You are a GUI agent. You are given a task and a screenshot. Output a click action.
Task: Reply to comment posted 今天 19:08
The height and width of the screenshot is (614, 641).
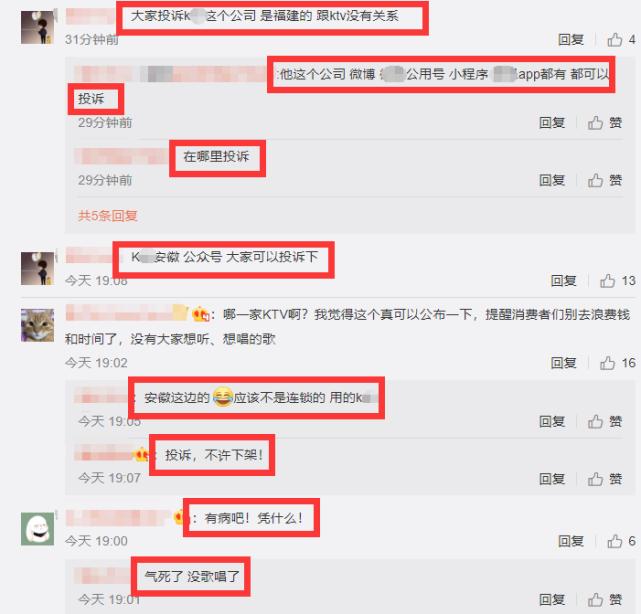pos(563,281)
